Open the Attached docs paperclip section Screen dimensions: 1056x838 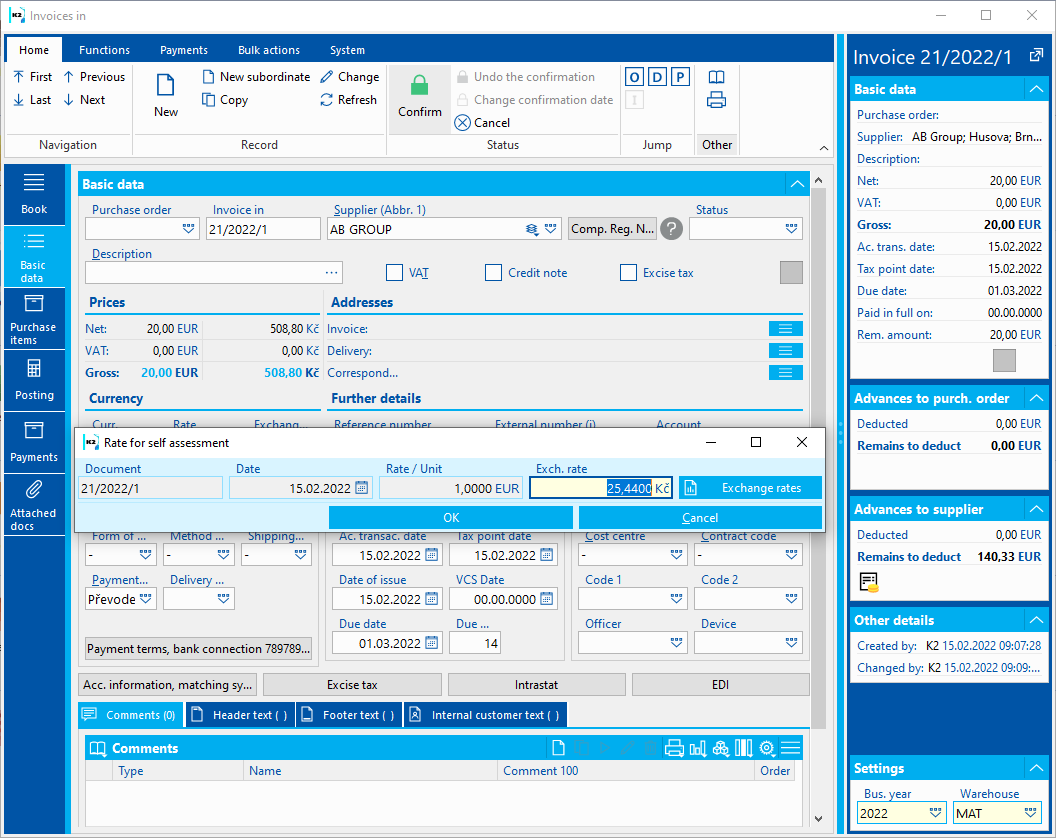coord(33,504)
